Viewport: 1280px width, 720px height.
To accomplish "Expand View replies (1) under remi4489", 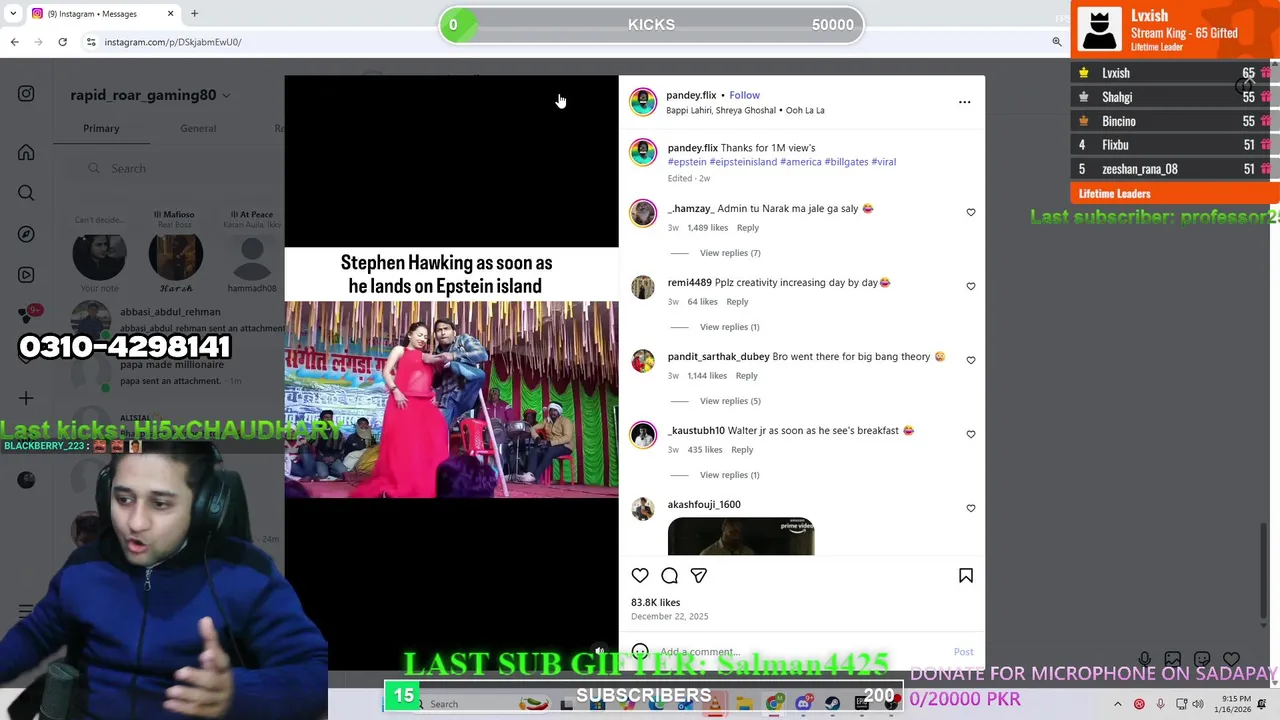I will 730,327.
